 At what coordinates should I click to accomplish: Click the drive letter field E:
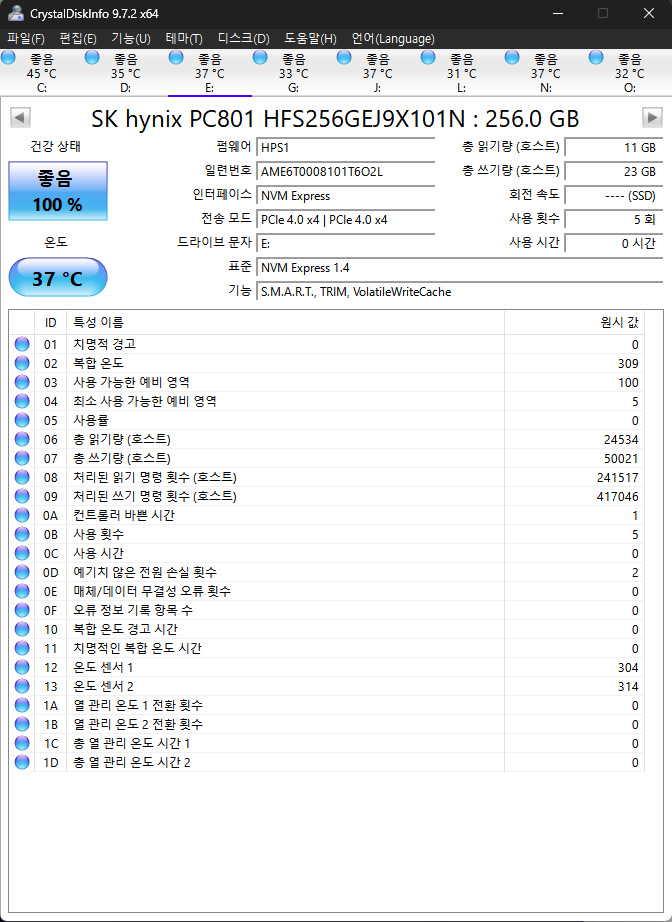(346, 243)
